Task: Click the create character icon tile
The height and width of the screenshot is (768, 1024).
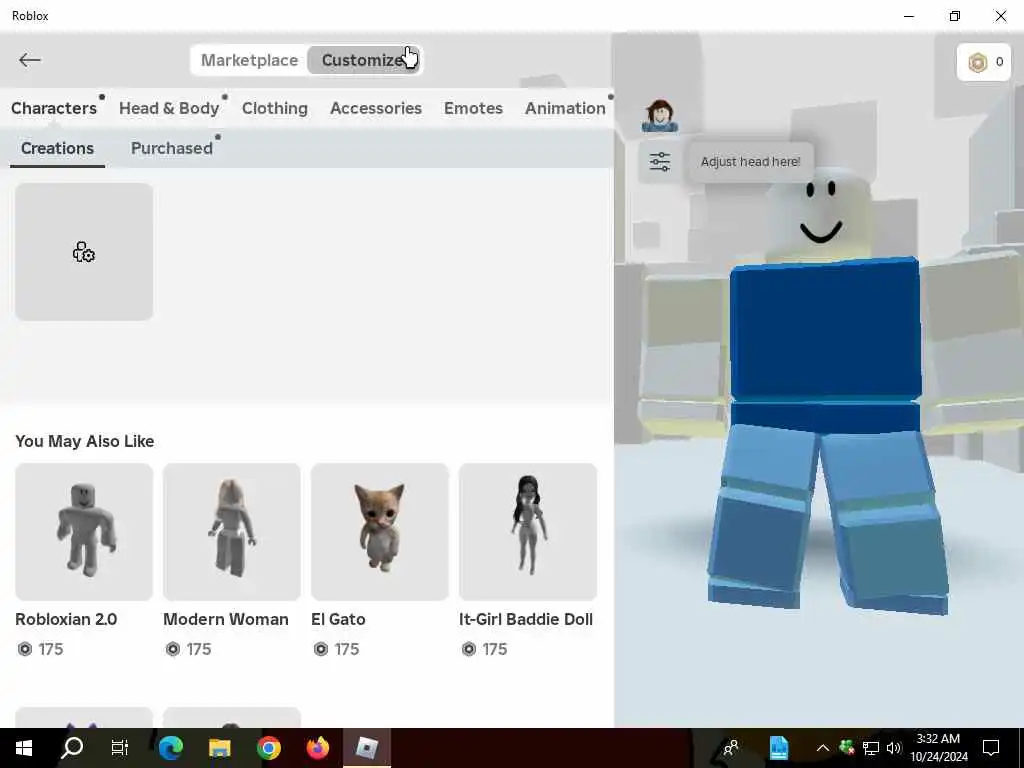Action: [x=84, y=252]
